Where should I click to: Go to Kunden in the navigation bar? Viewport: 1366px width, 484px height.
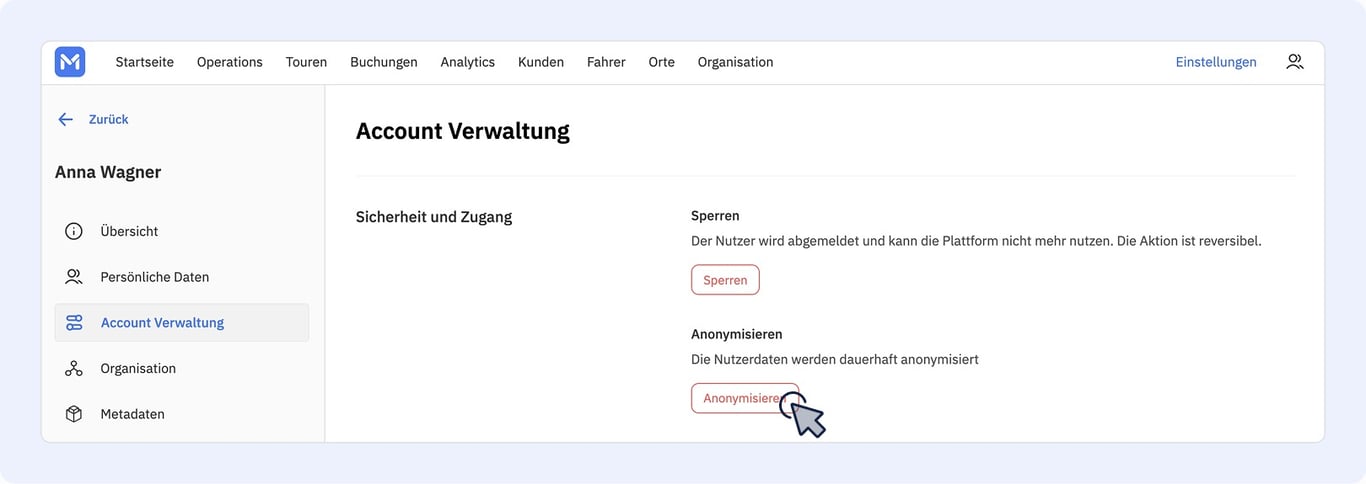[541, 62]
